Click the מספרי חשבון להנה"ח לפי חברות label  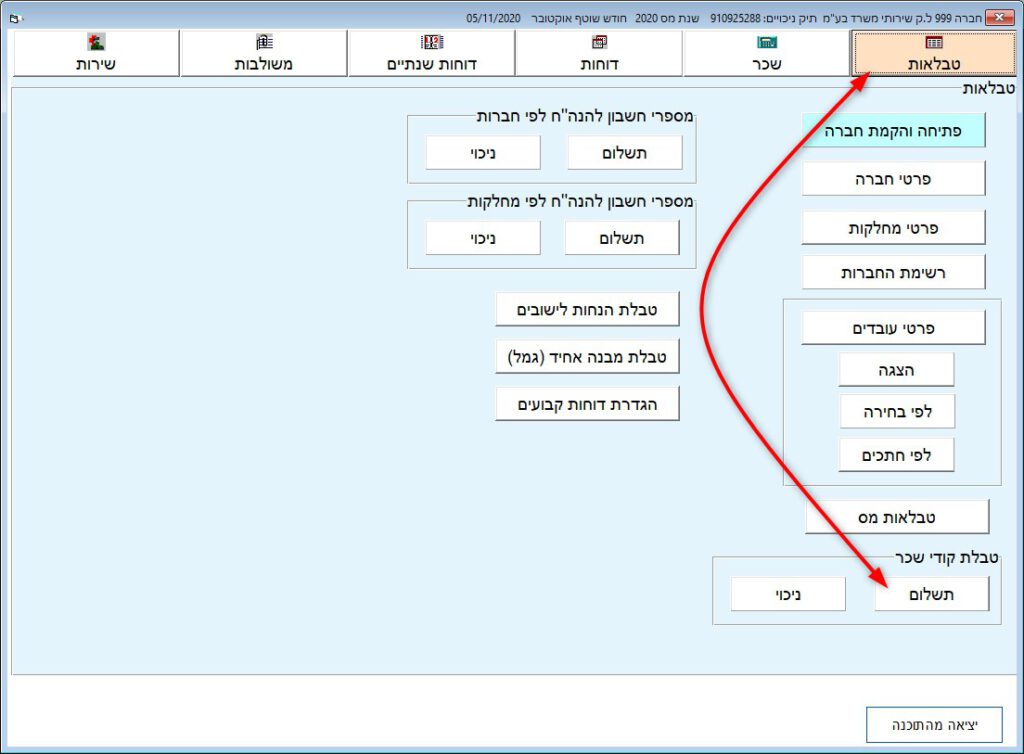[x=584, y=116]
